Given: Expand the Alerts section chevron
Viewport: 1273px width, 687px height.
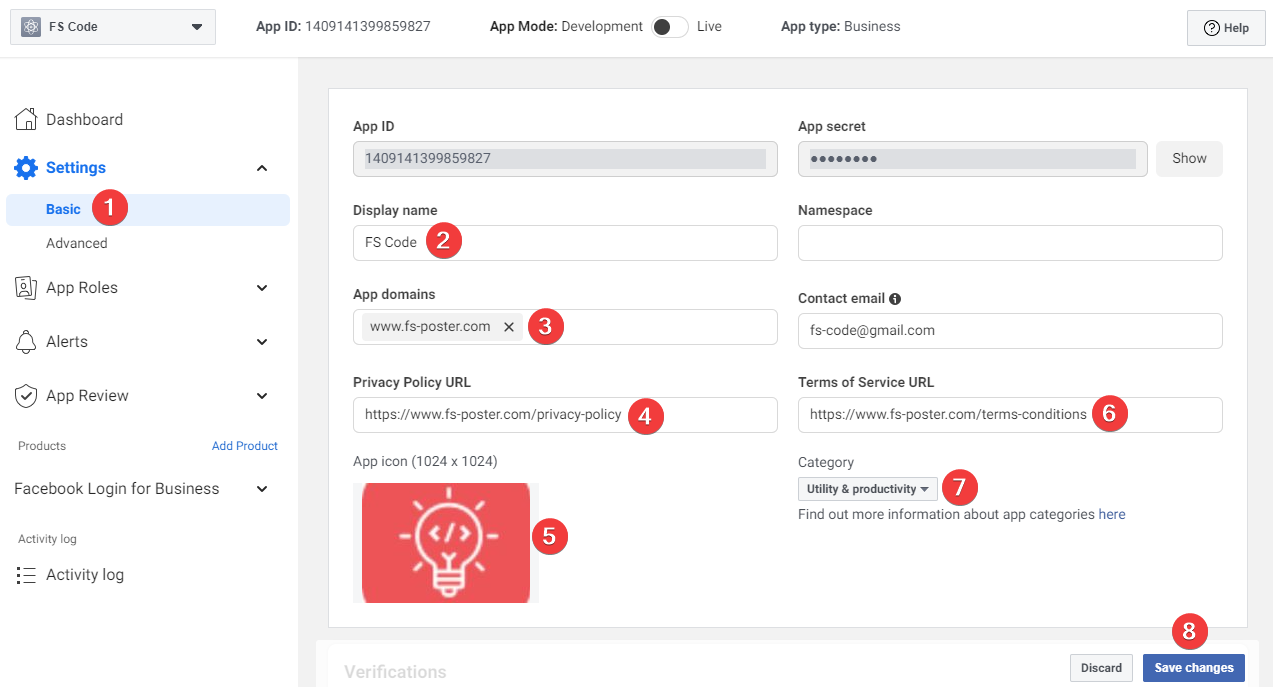Looking at the screenshot, I should coord(262,342).
